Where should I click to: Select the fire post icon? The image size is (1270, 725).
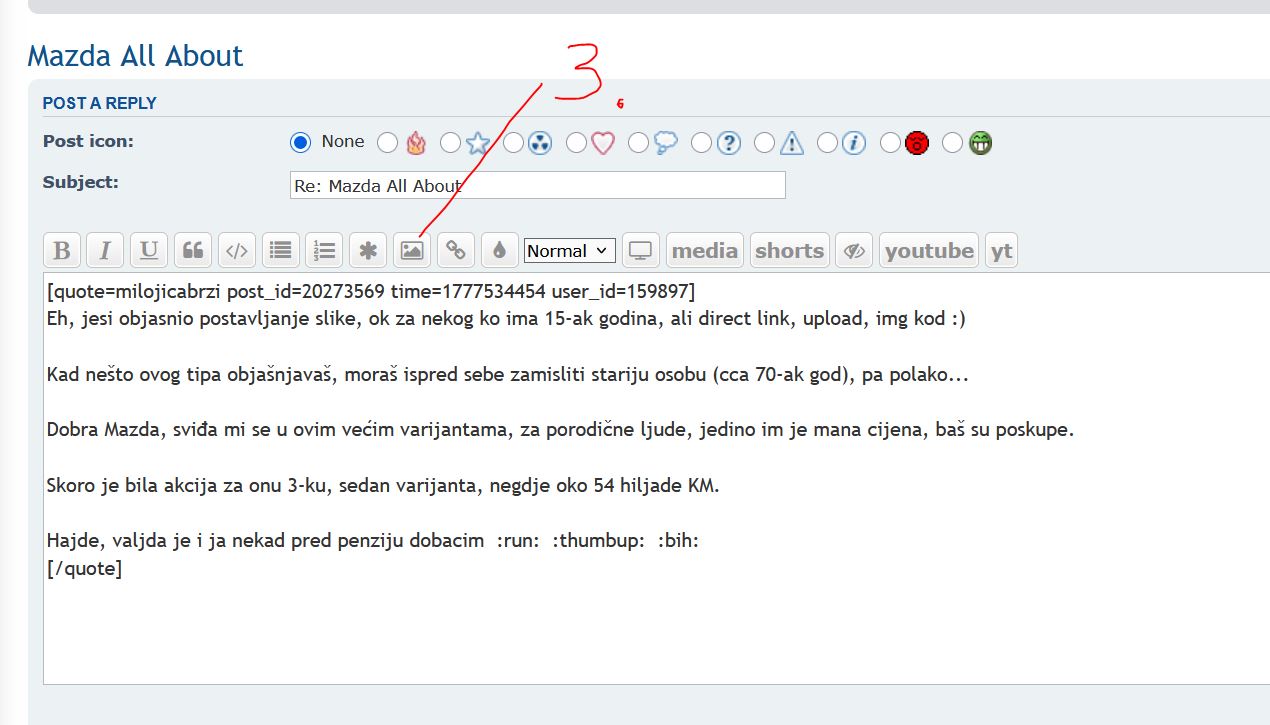point(387,143)
